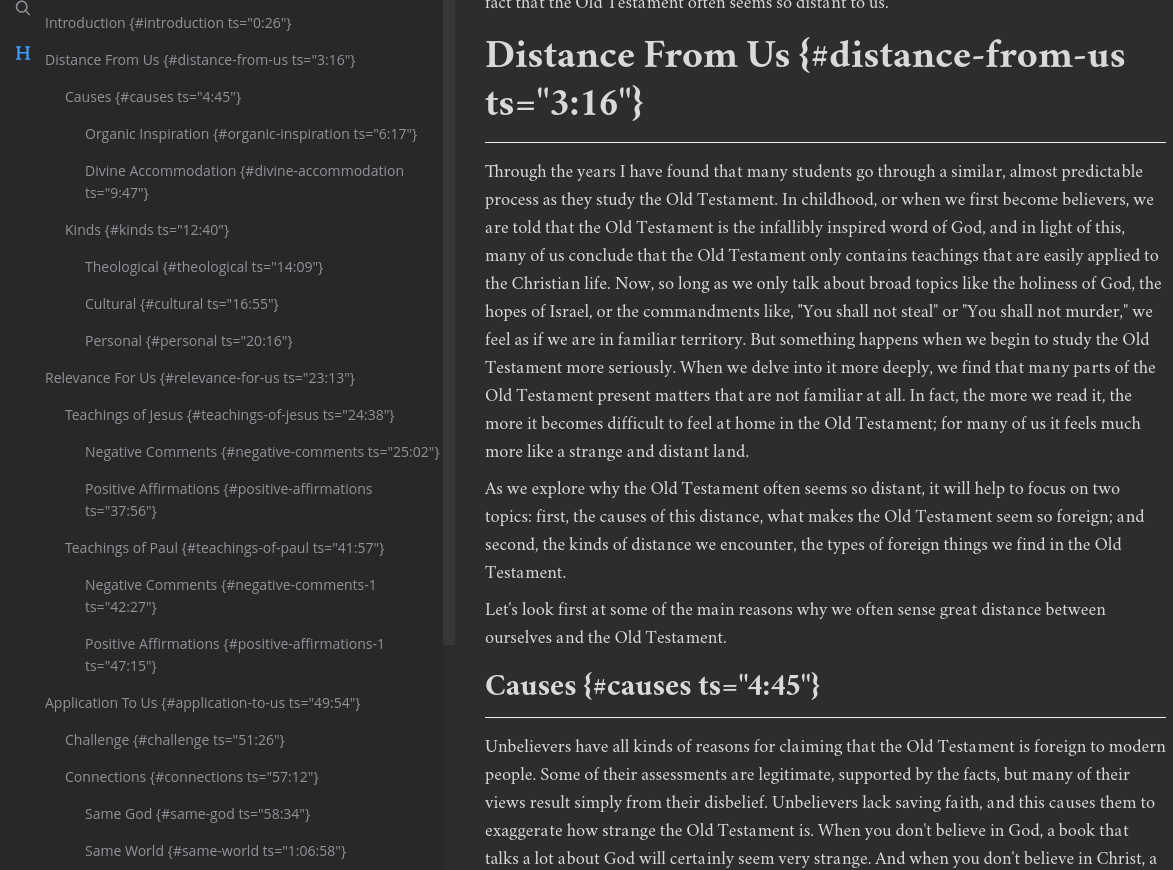Select Same God outline entry
The height and width of the screenshot is (870, 1173).
[197, 814]
